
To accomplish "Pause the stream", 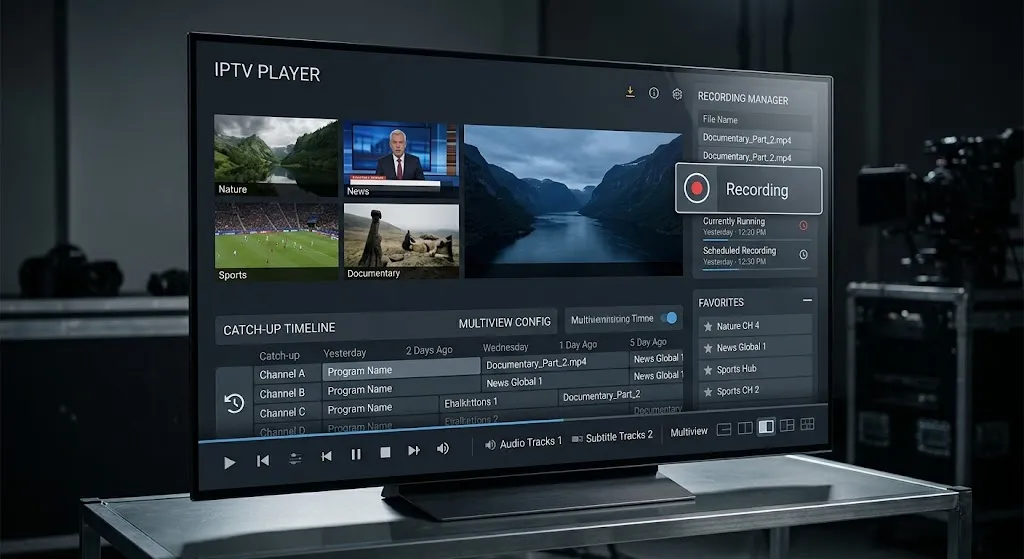I will (x=356, y=455).
